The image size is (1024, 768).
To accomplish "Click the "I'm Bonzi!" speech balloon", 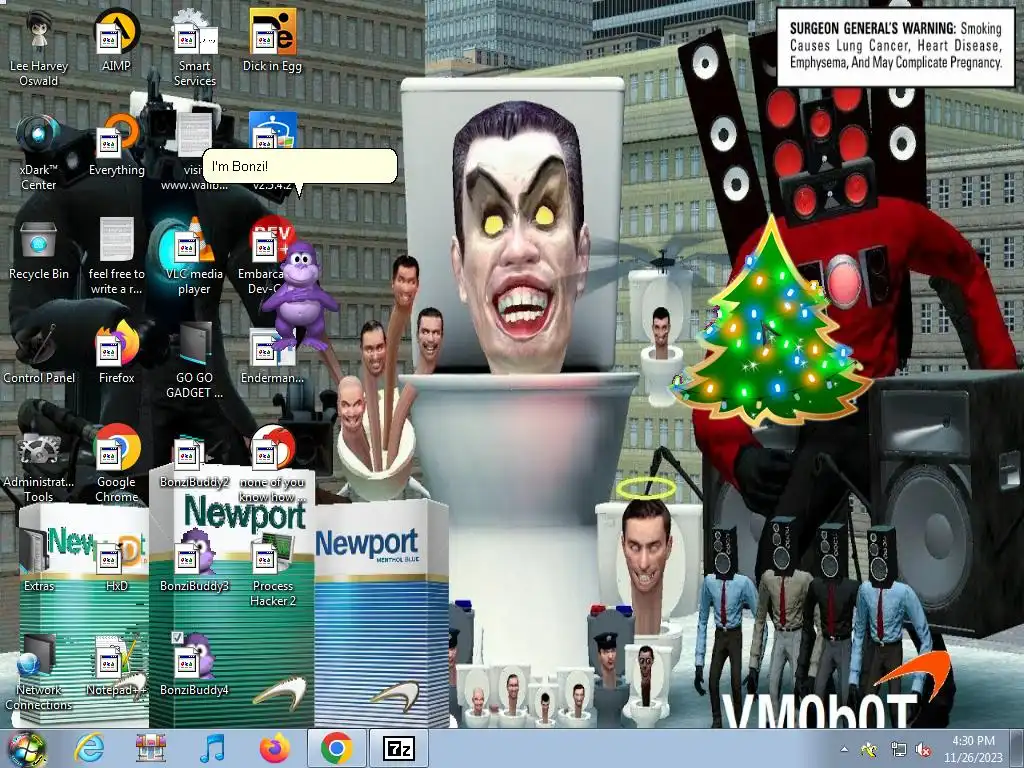I will tap(300, 166).
